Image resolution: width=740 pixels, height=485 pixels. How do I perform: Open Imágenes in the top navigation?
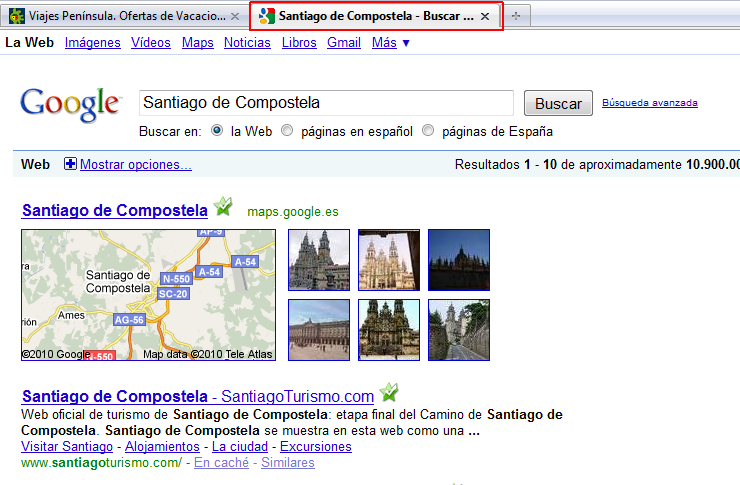pyautogui.click(x=92, y=42)
